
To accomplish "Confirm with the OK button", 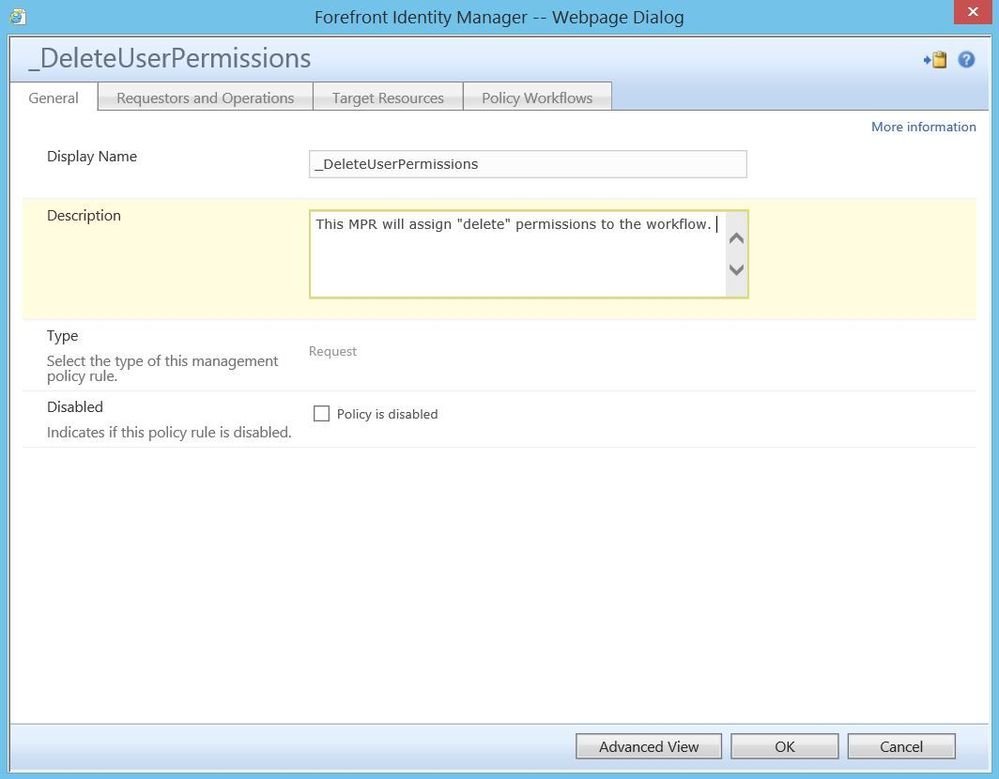I will 785,747.
